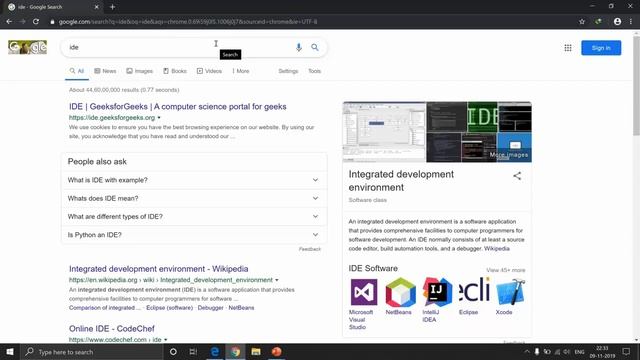This screenshot has width=640, height=360.
Task: Click Feedback under People also ask
Action: pos(310,249)
